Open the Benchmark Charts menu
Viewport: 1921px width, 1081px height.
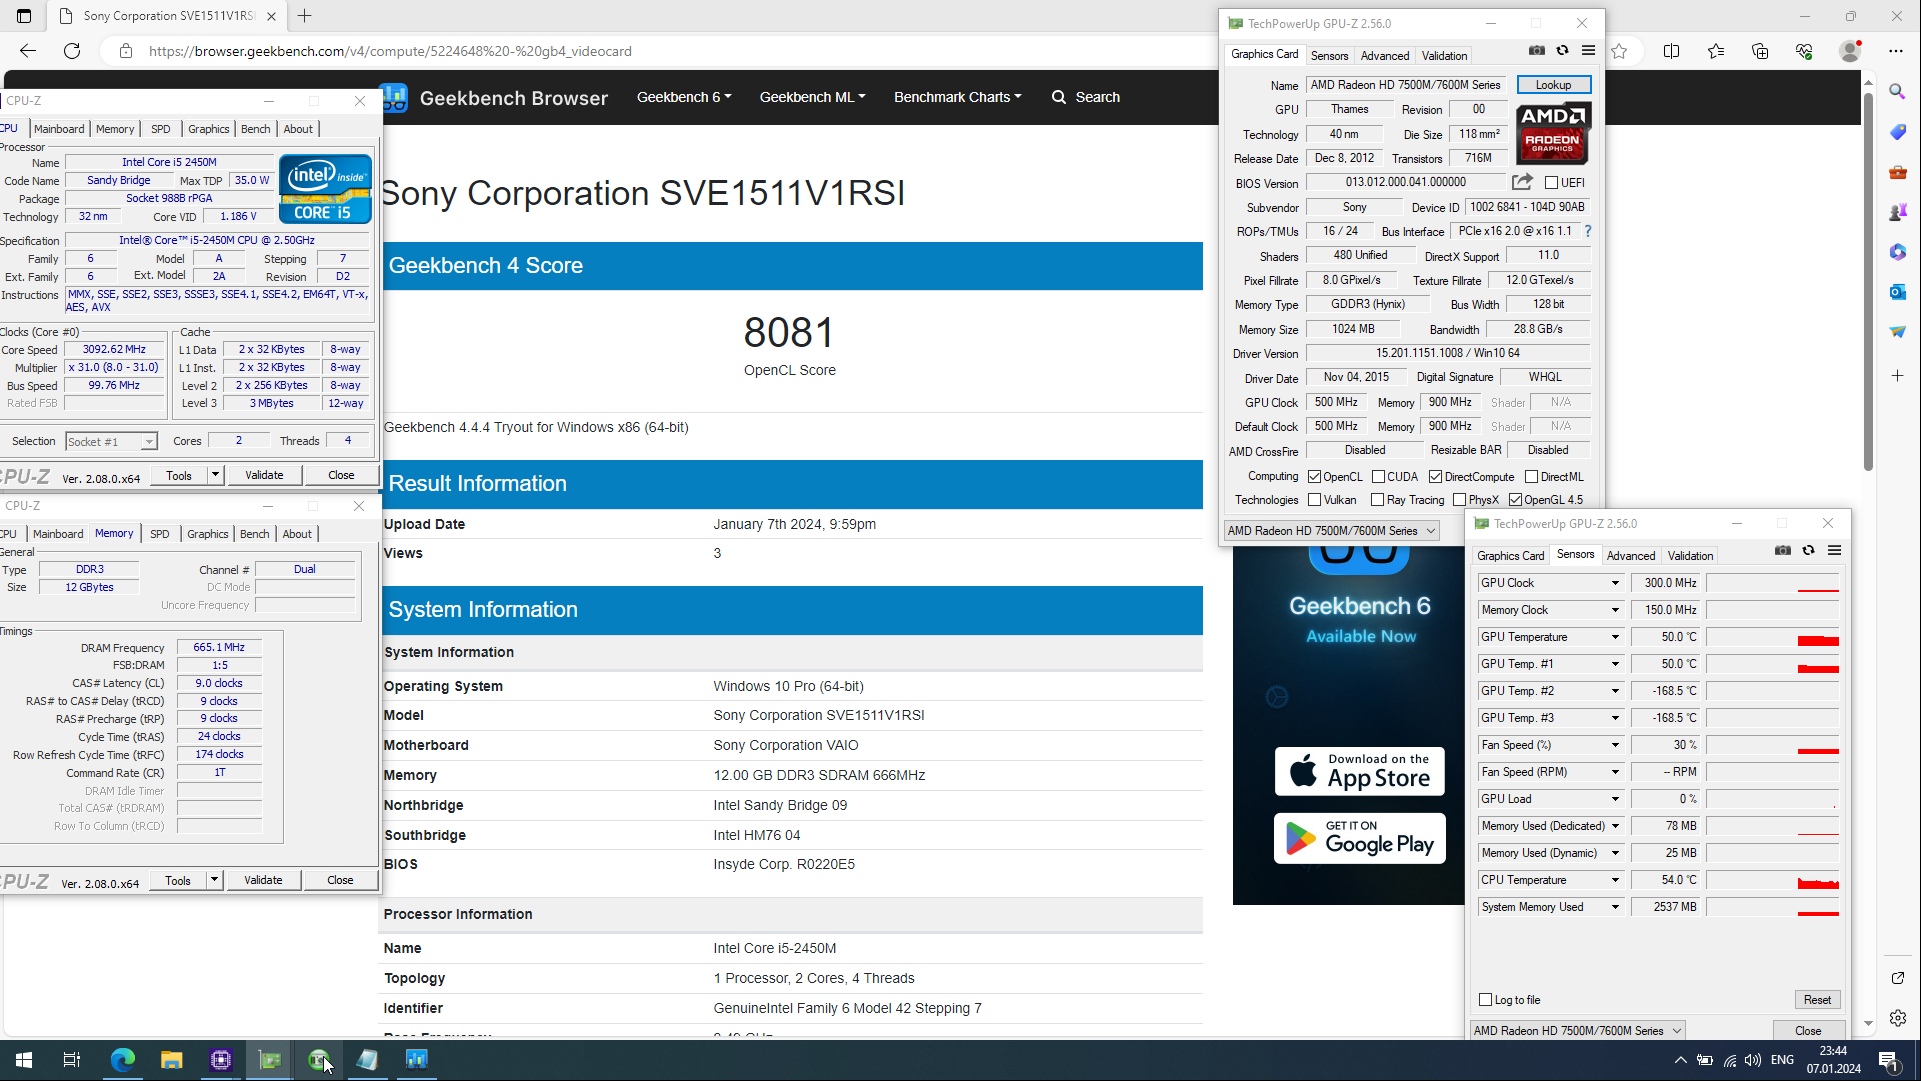958,97
